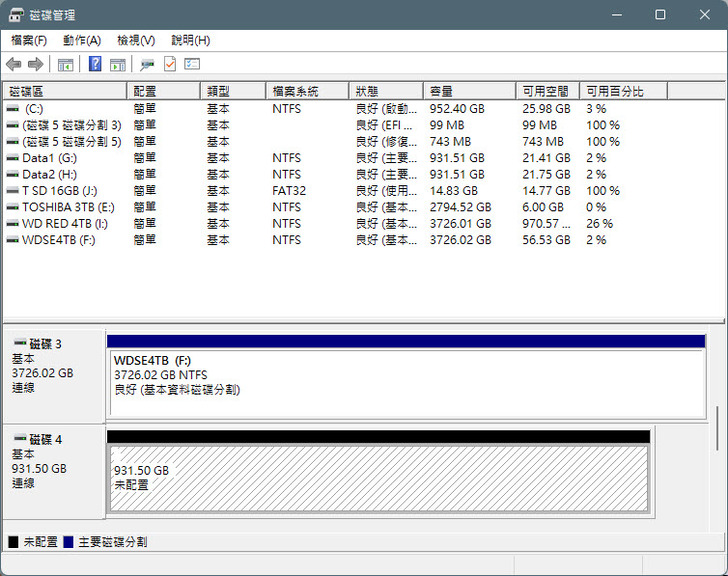Viewport: 728px width, 576px height.
Task: Toggle the show/hide console tree icon
Action: pos(66,65)
